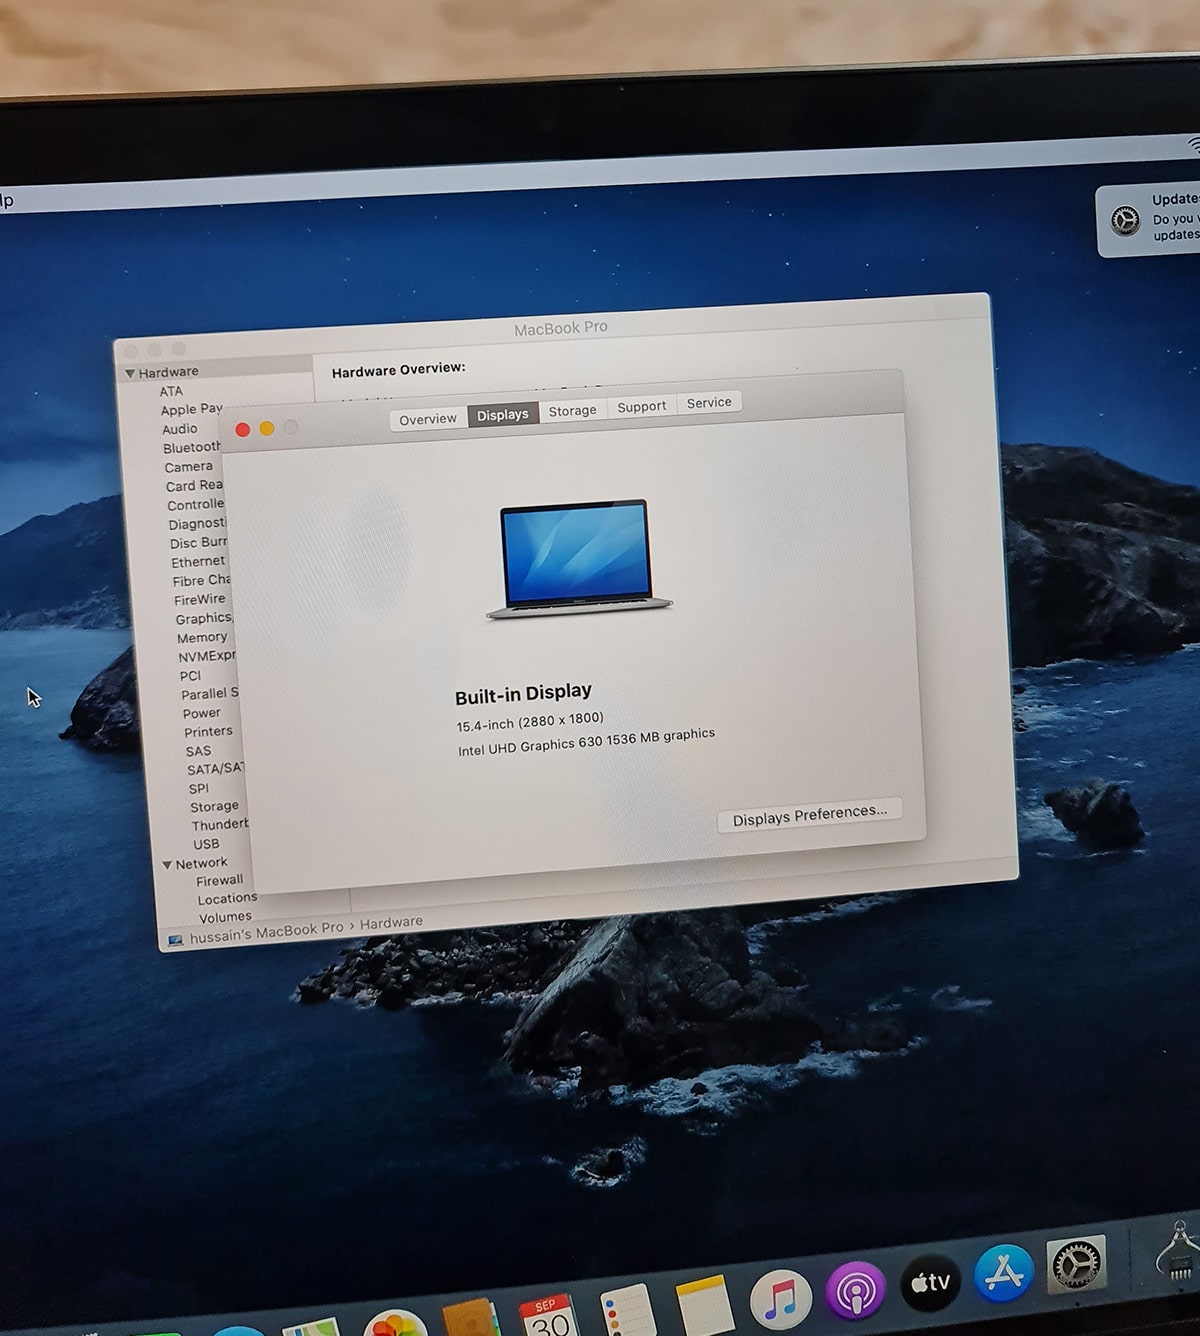
Task: Open the Storage tab in About This Mac
Action: click(573, 410)
